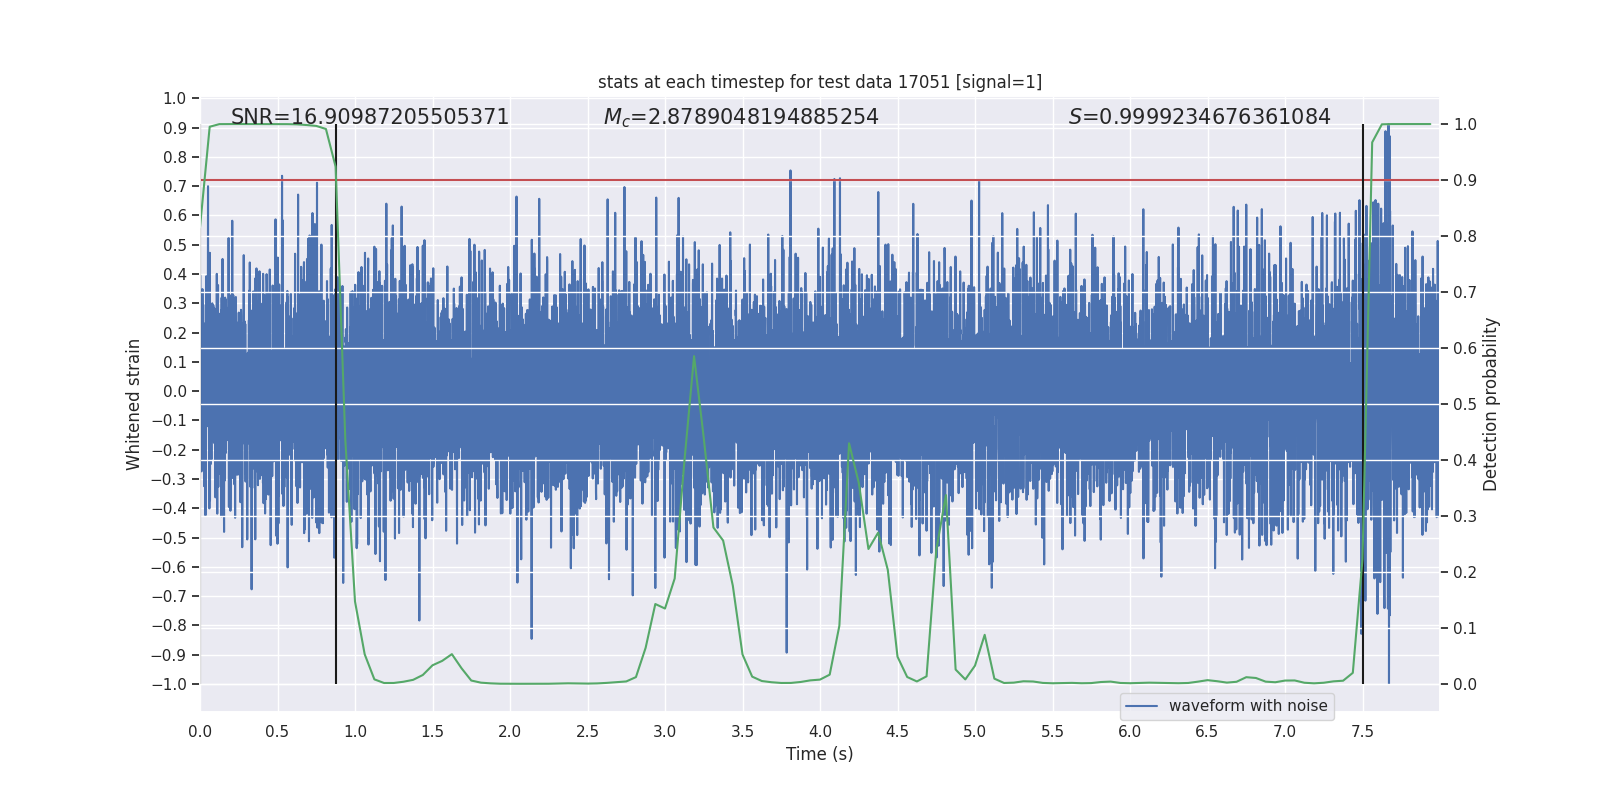Viewport: 1600px width, 800px height.
Task: Click the chirp mass Mc=2.8789 annotation
Action: 741,117
